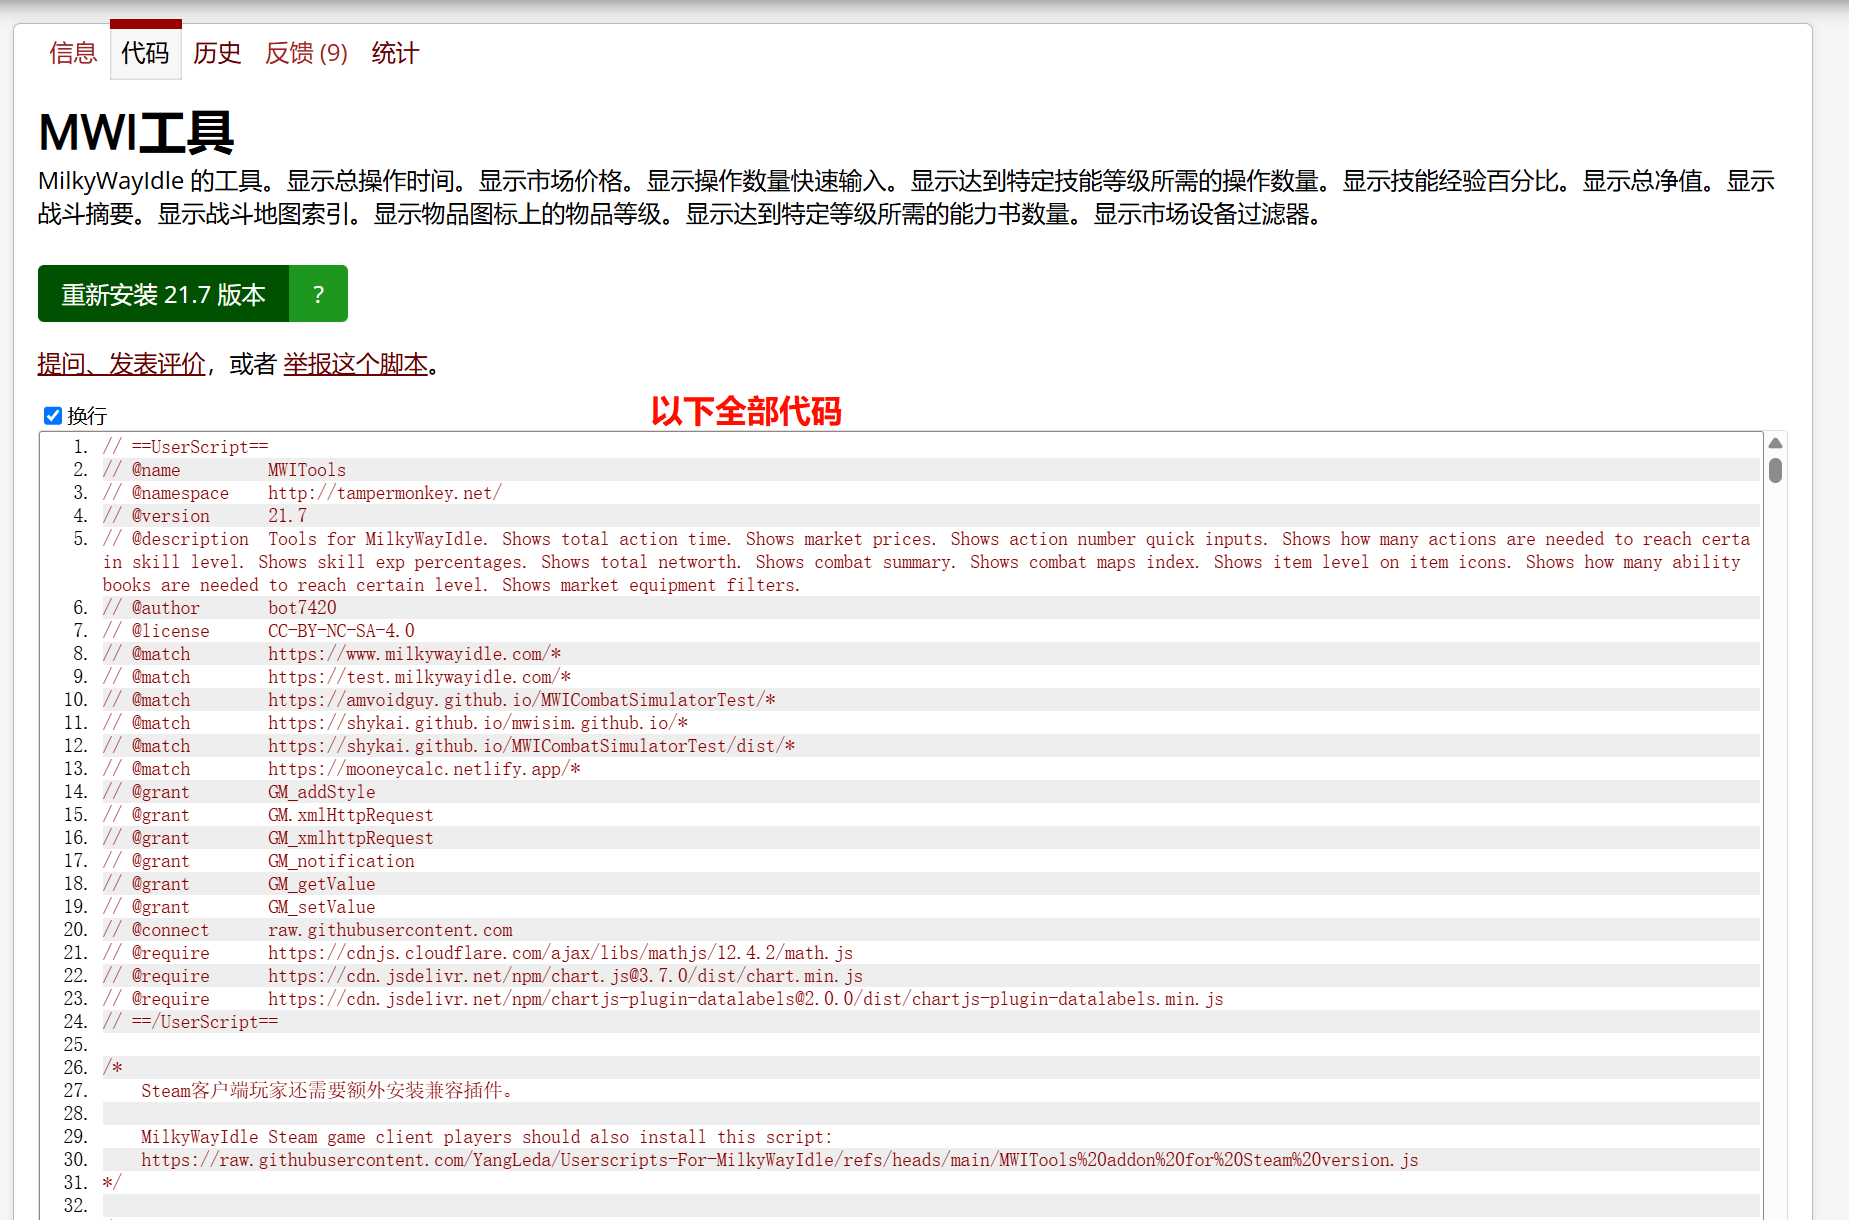Click the raw.githubusercontent.com URL on line 30
Image resolution: width=1849 pixels, height=1220 pixels.
click(780, 1160)
